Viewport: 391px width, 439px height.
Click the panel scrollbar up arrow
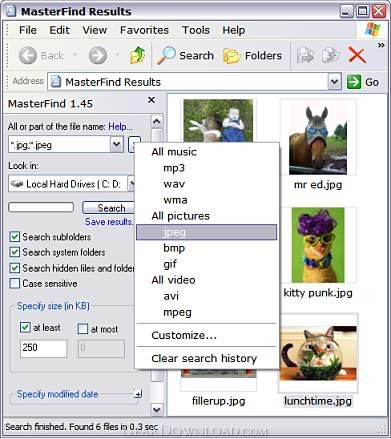157,121
